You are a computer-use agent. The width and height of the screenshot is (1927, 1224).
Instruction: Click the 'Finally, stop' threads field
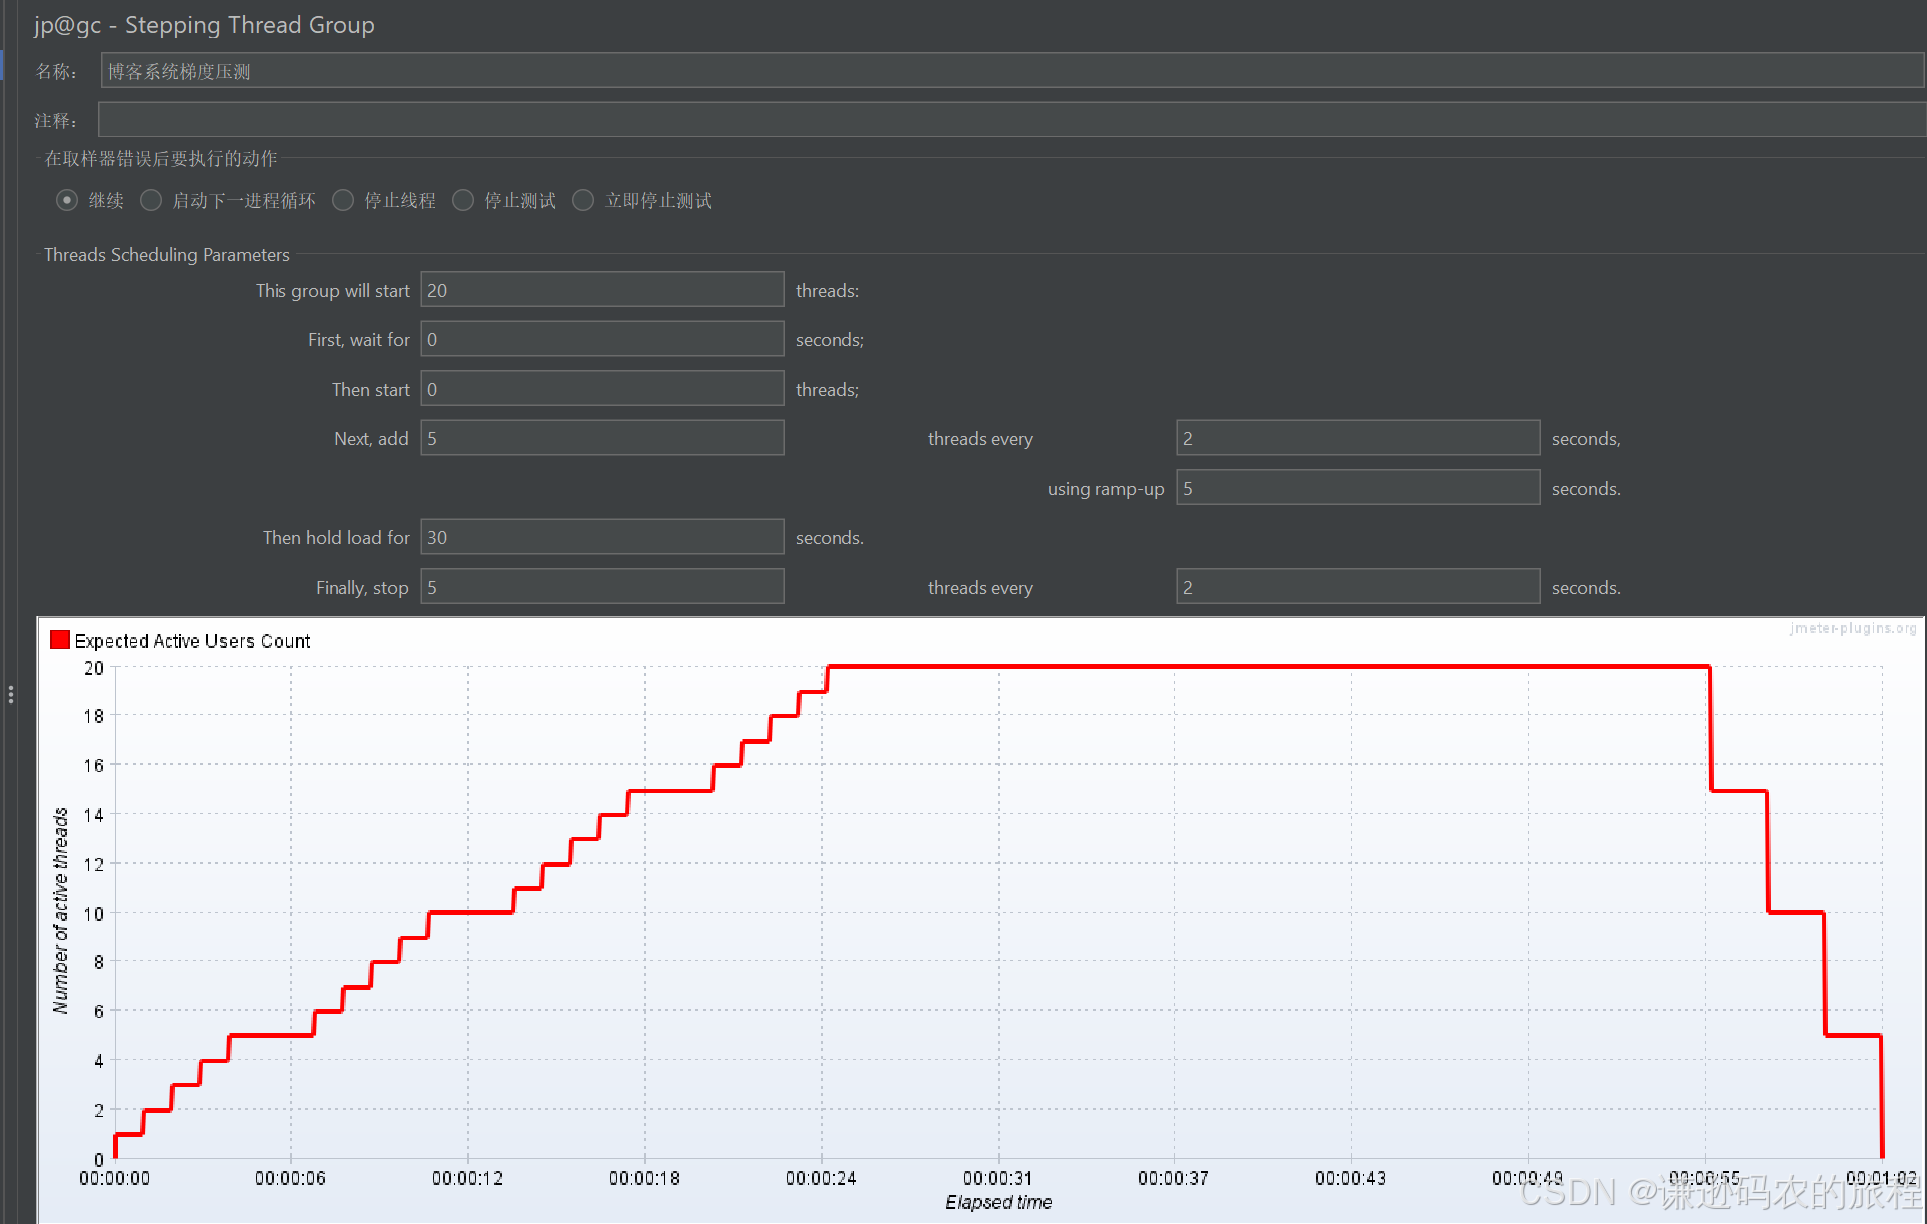coord(602,587)
